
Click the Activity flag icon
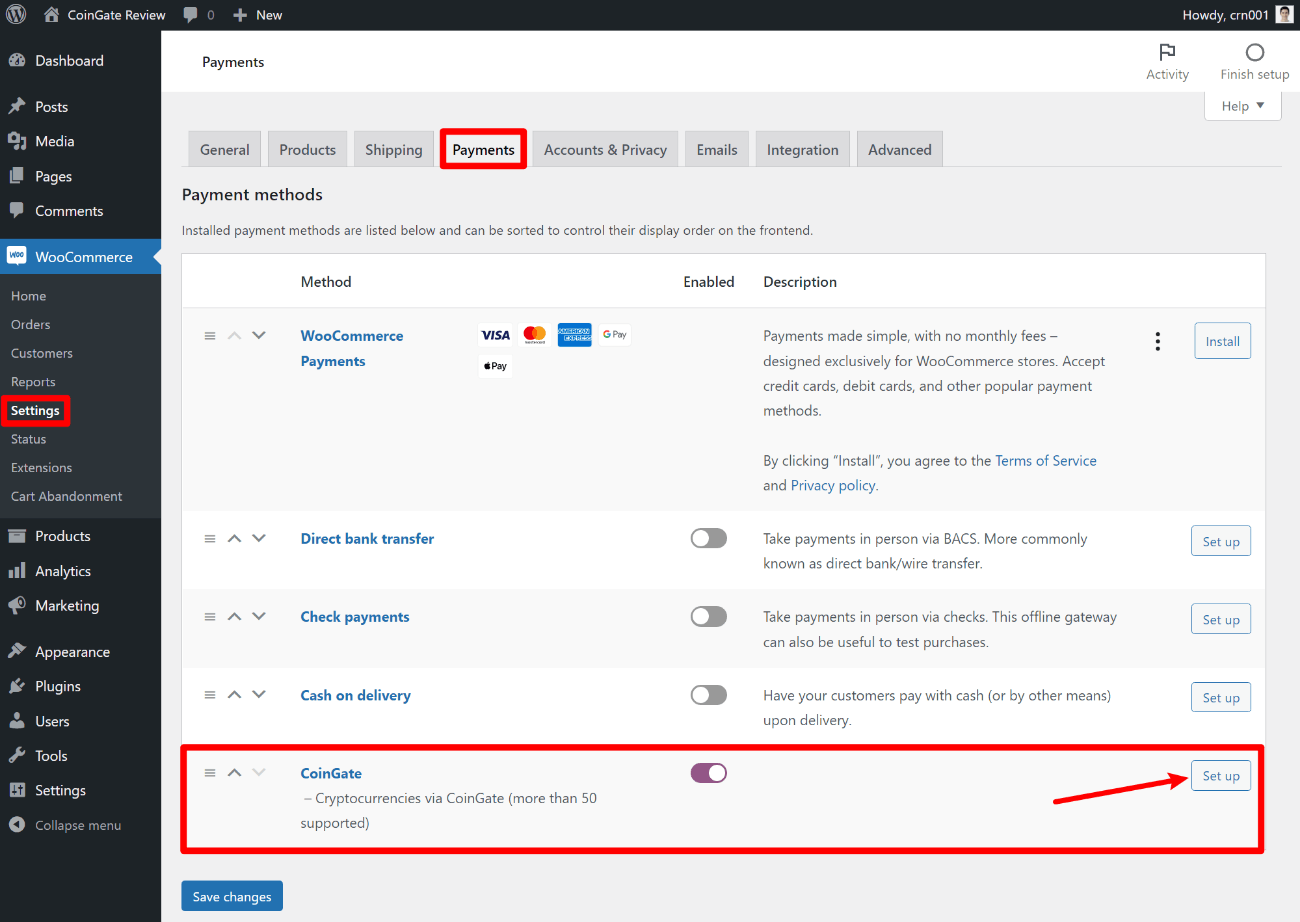tap(1167, 52)
